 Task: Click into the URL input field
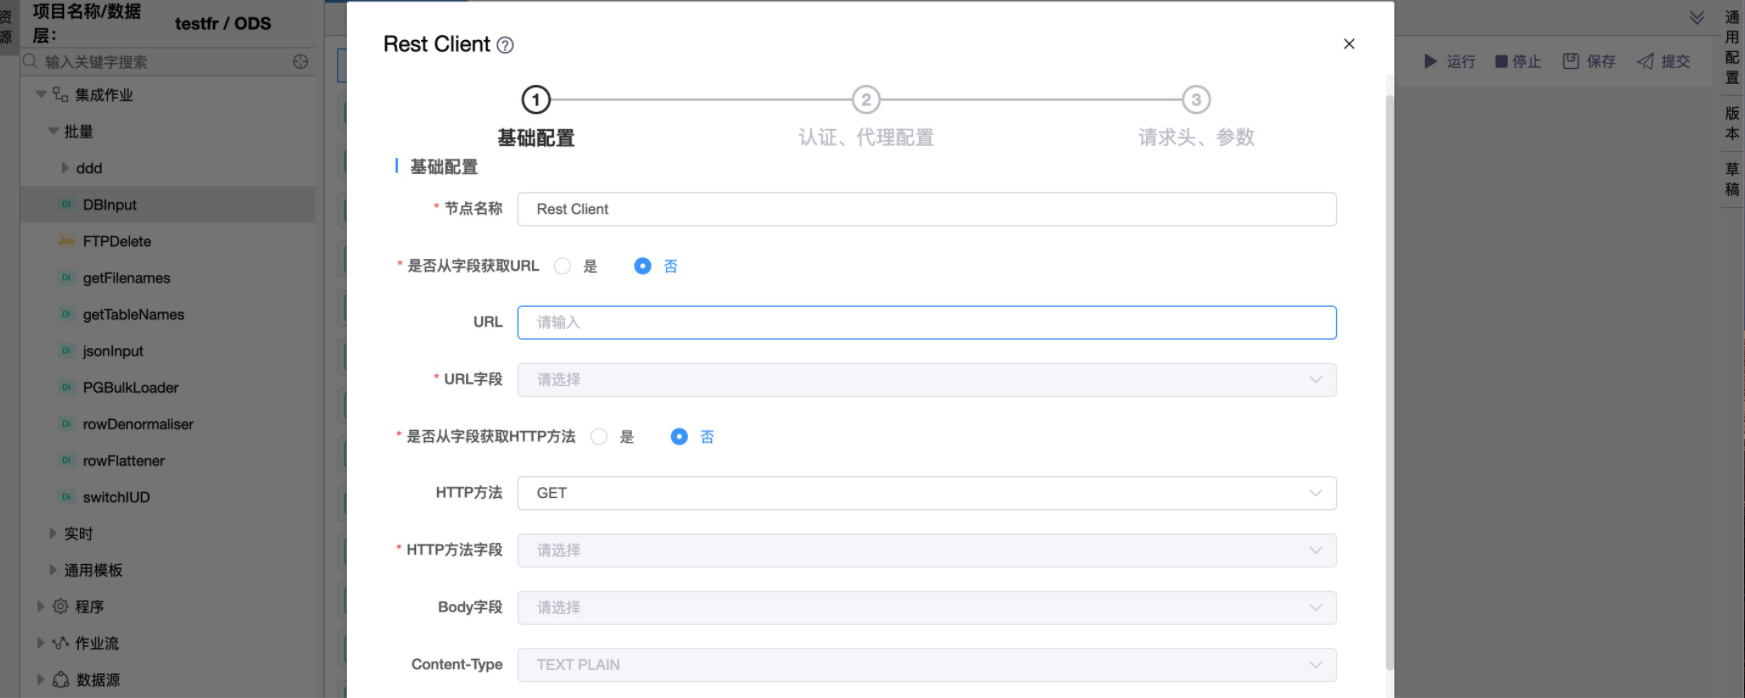pyautogui.click(x=925, y=322)
